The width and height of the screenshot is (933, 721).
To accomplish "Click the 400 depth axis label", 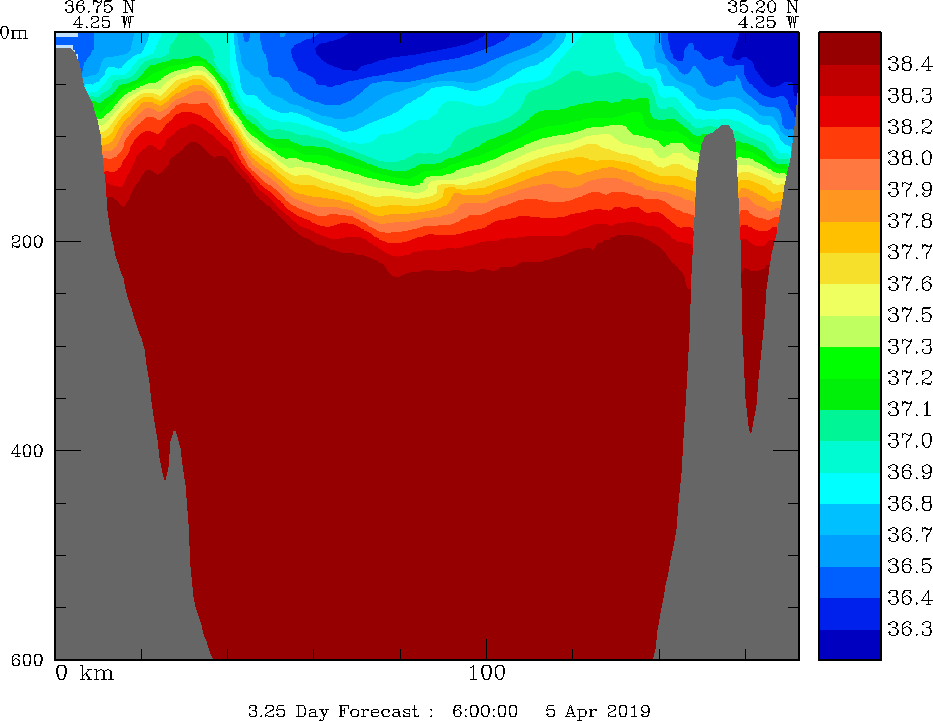I will [x=31, y=450].
